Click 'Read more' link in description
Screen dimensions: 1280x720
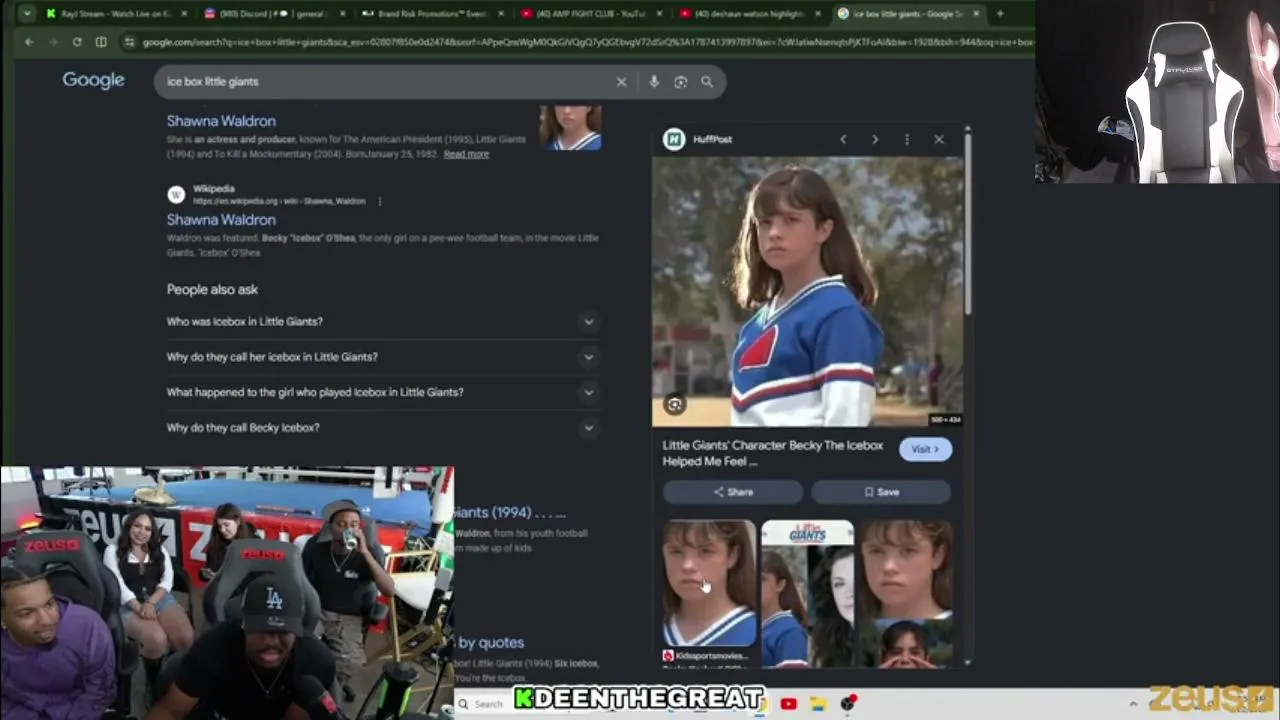point(466,154)
